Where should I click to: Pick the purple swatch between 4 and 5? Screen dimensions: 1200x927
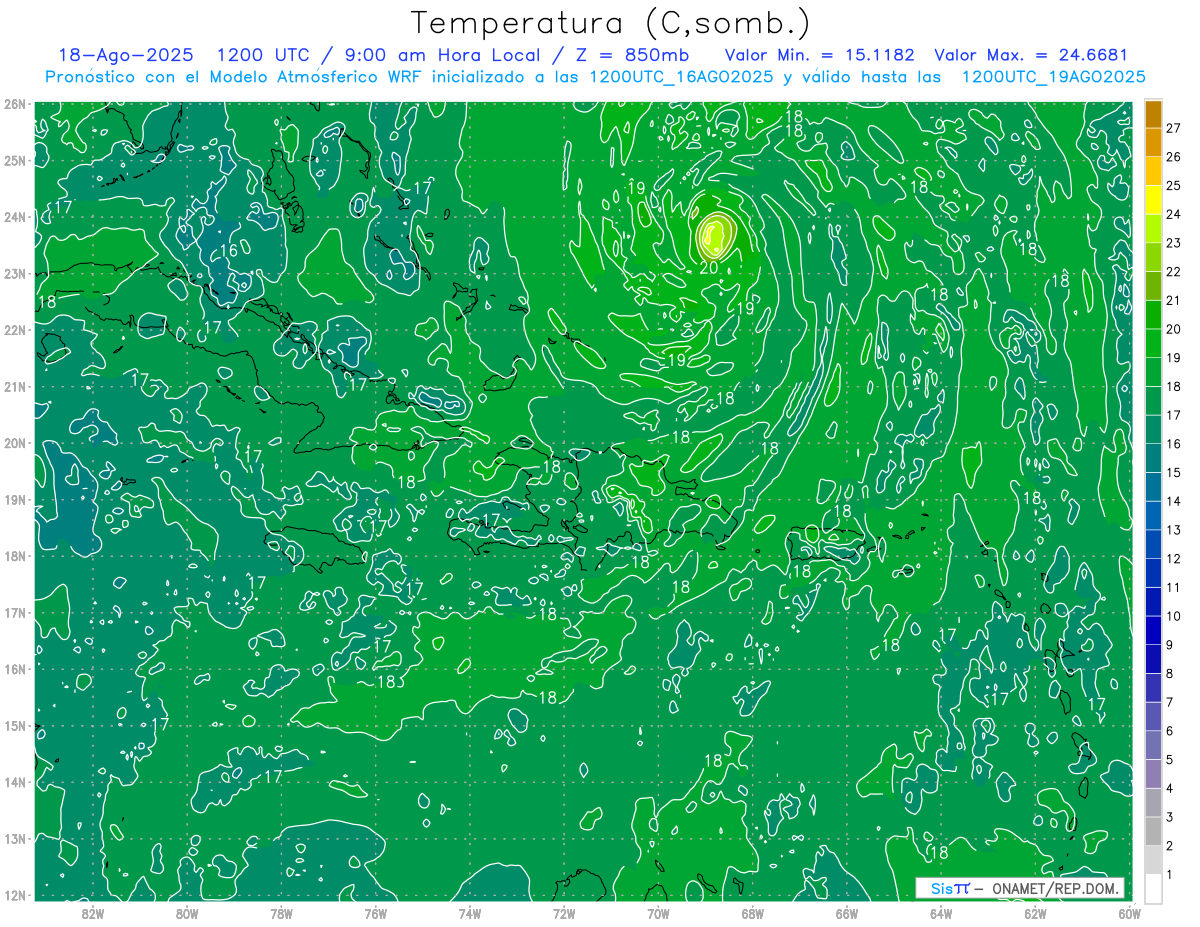1154,774
